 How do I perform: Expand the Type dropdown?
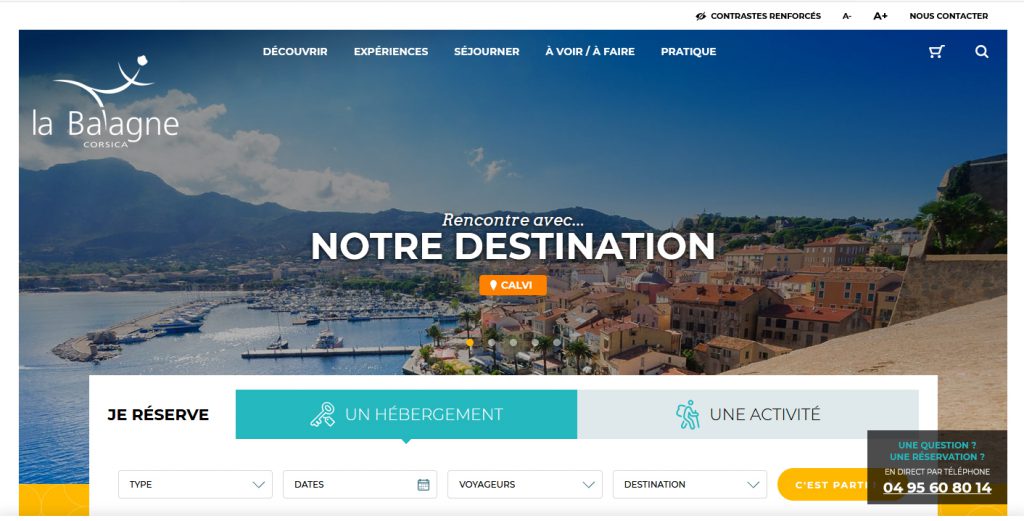click(195, 484)
